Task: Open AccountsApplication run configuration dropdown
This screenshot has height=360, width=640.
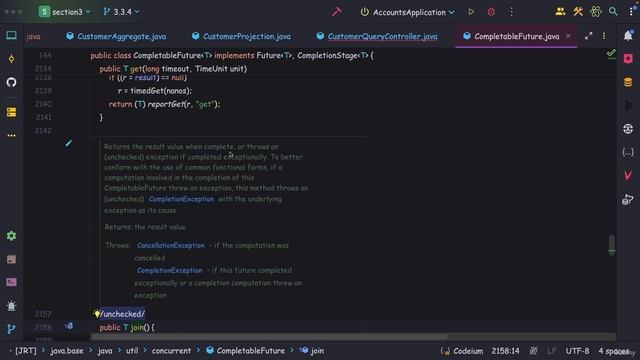Action: 407,12
